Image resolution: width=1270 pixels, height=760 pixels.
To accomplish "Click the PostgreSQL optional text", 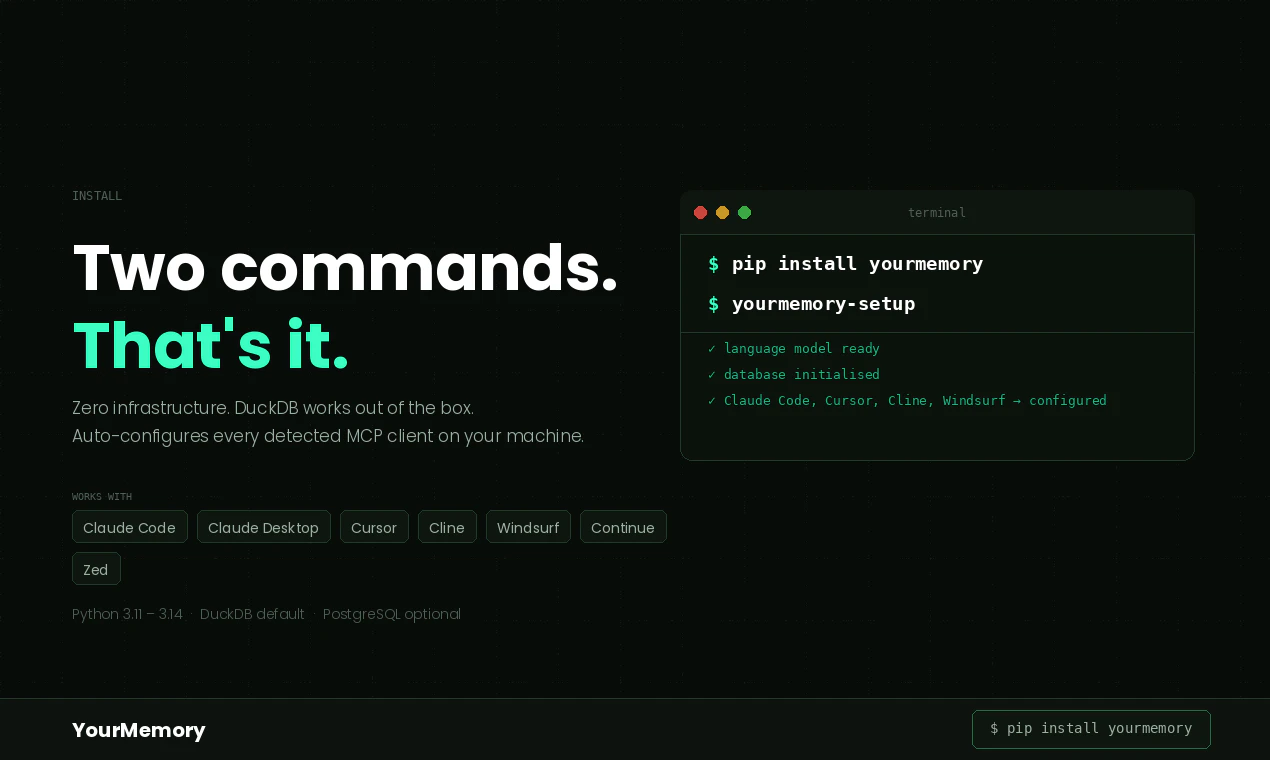I will pos(392,614).
